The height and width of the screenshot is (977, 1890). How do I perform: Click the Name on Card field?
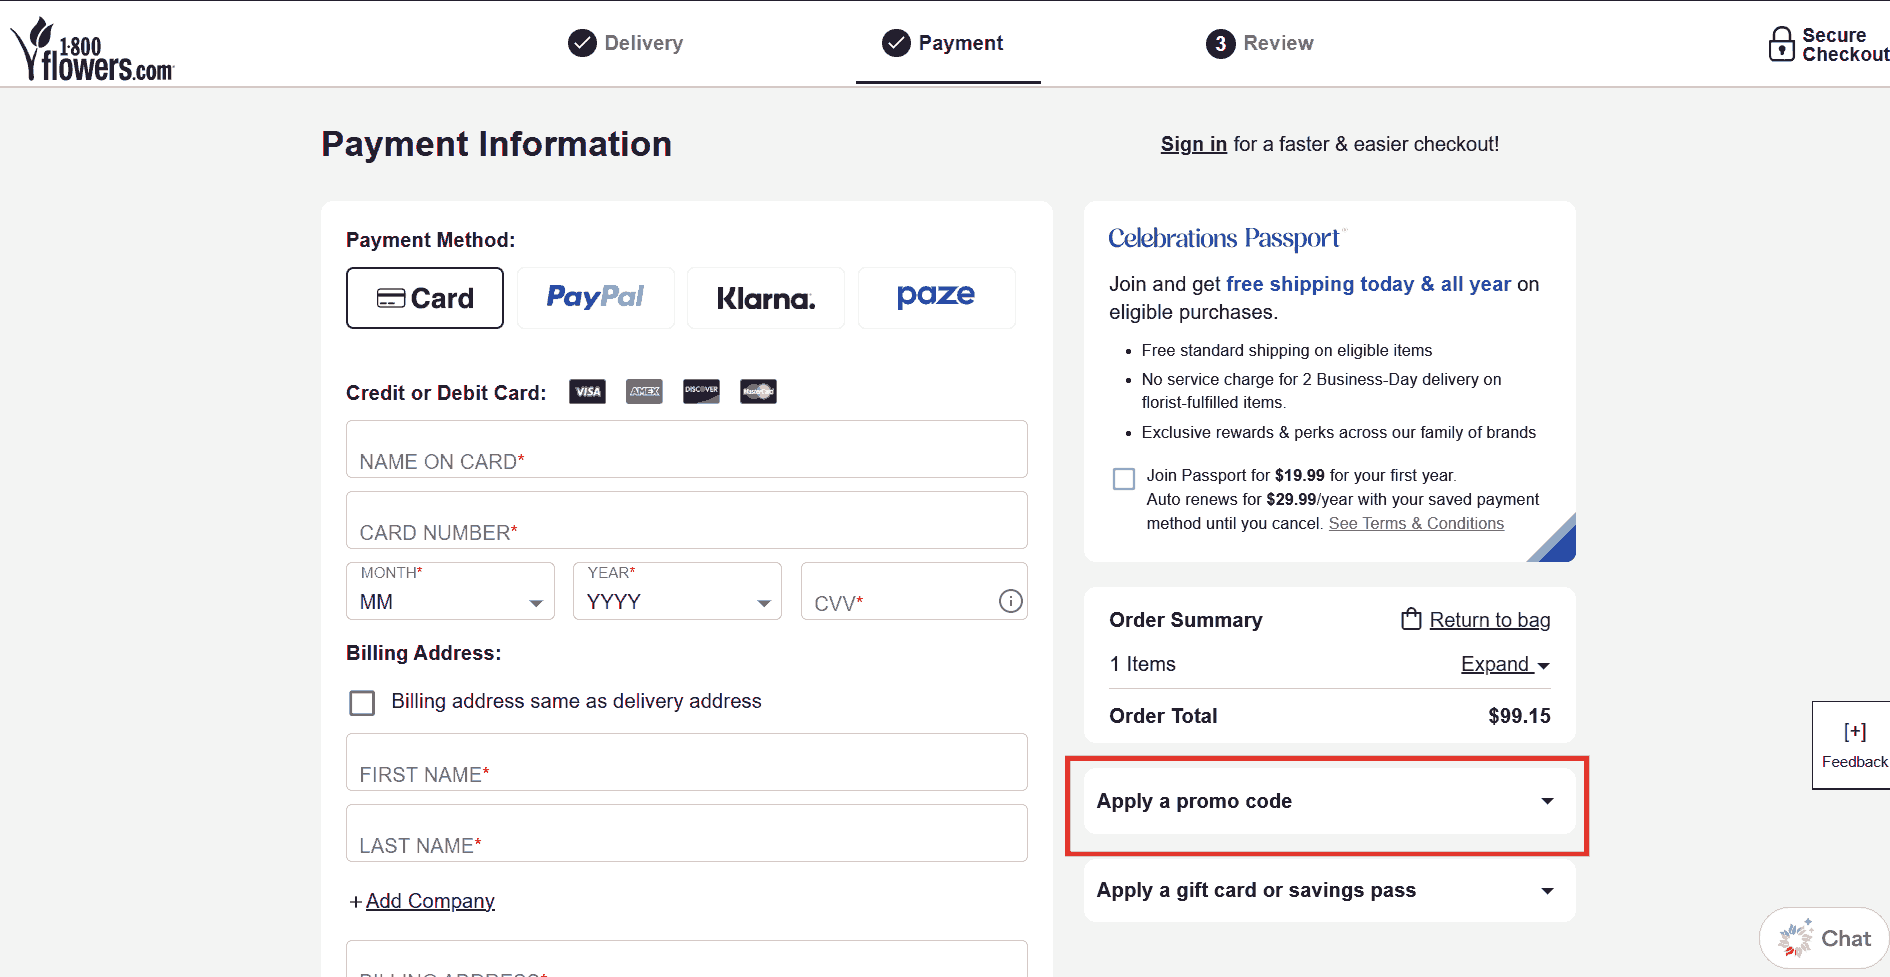pyautogui.click(x=686, y=450)
